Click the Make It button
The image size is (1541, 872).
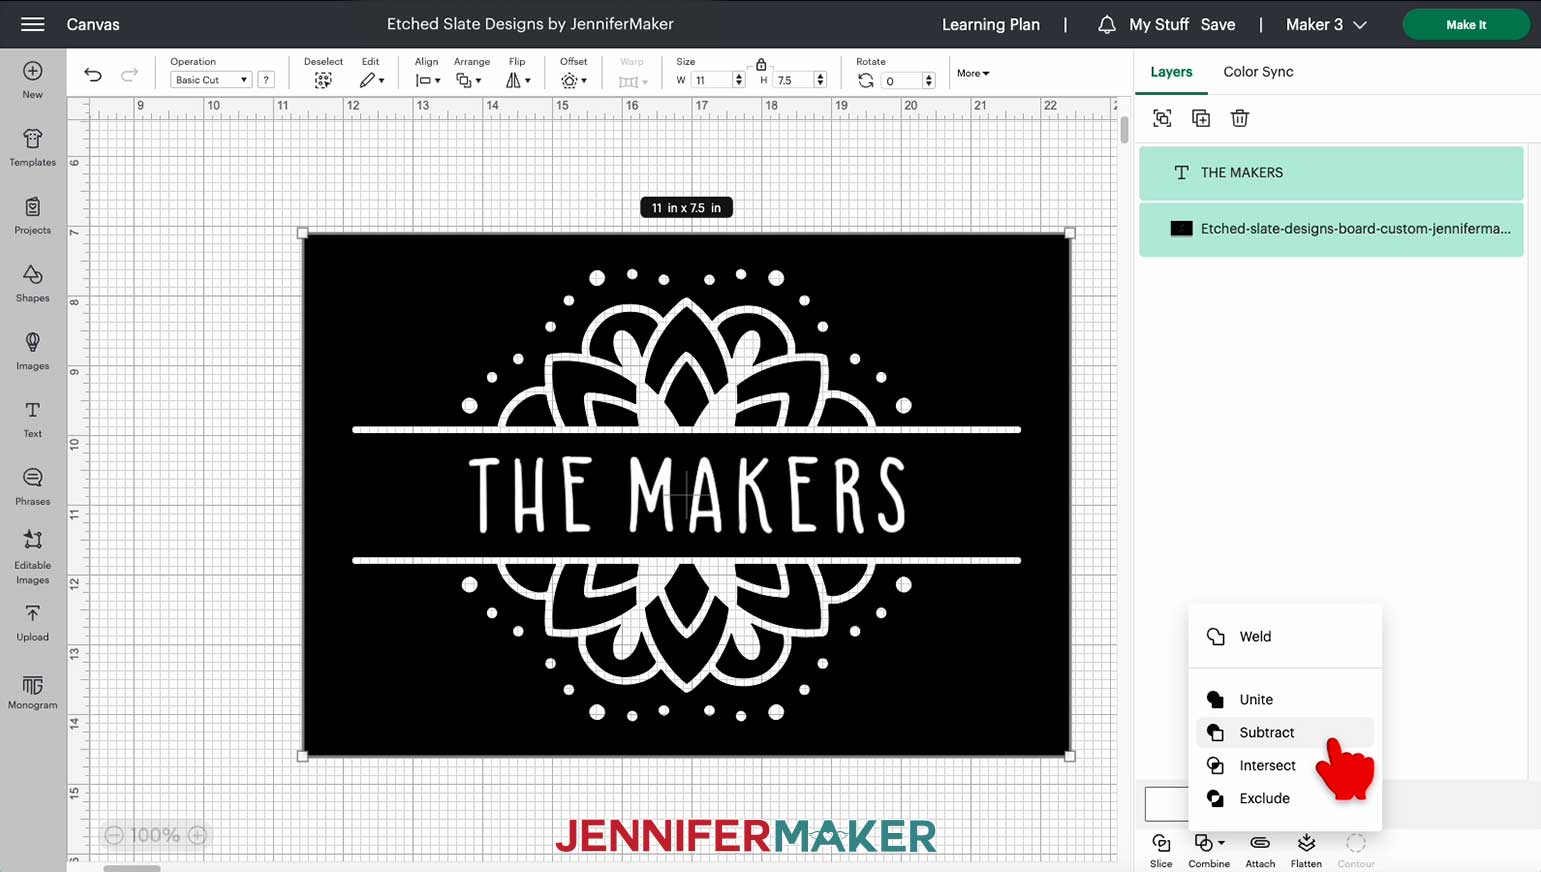click(1466, 25)
